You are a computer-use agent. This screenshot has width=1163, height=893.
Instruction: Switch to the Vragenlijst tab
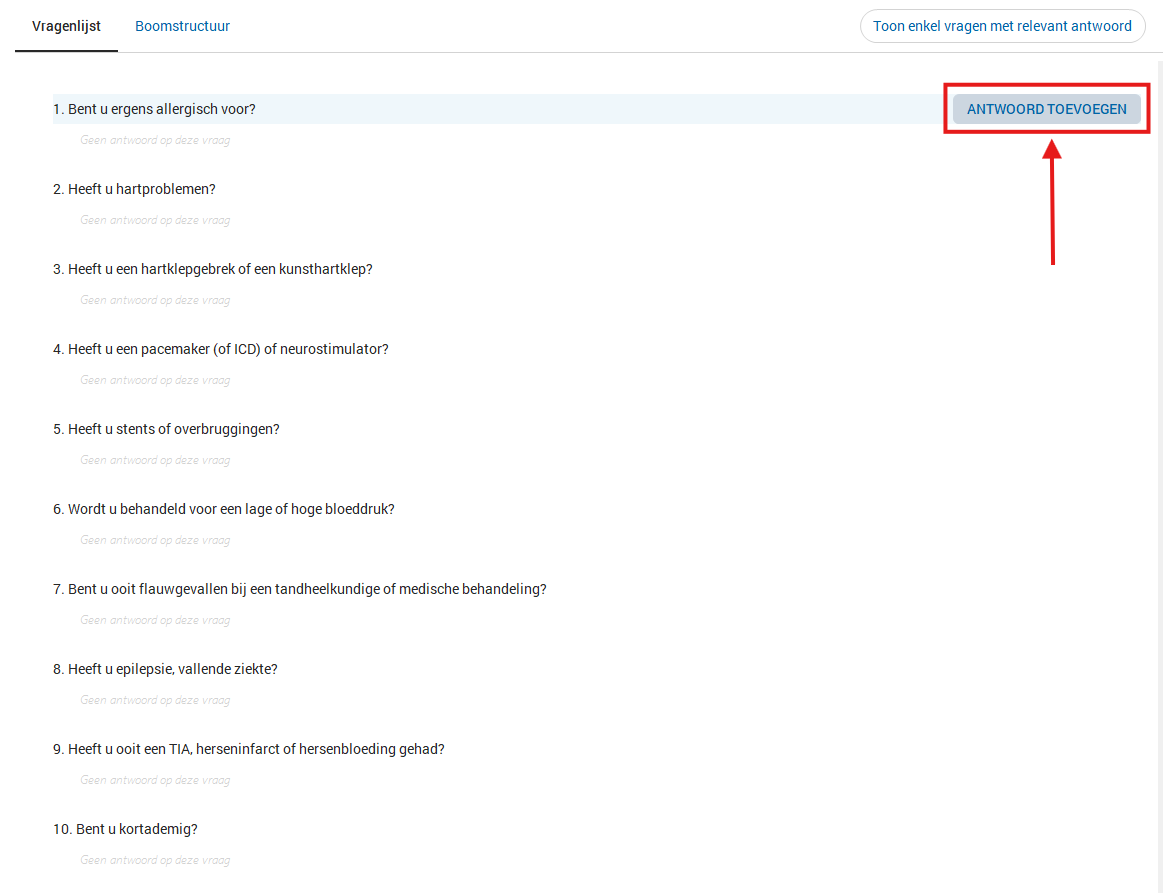tap(66, 26)
